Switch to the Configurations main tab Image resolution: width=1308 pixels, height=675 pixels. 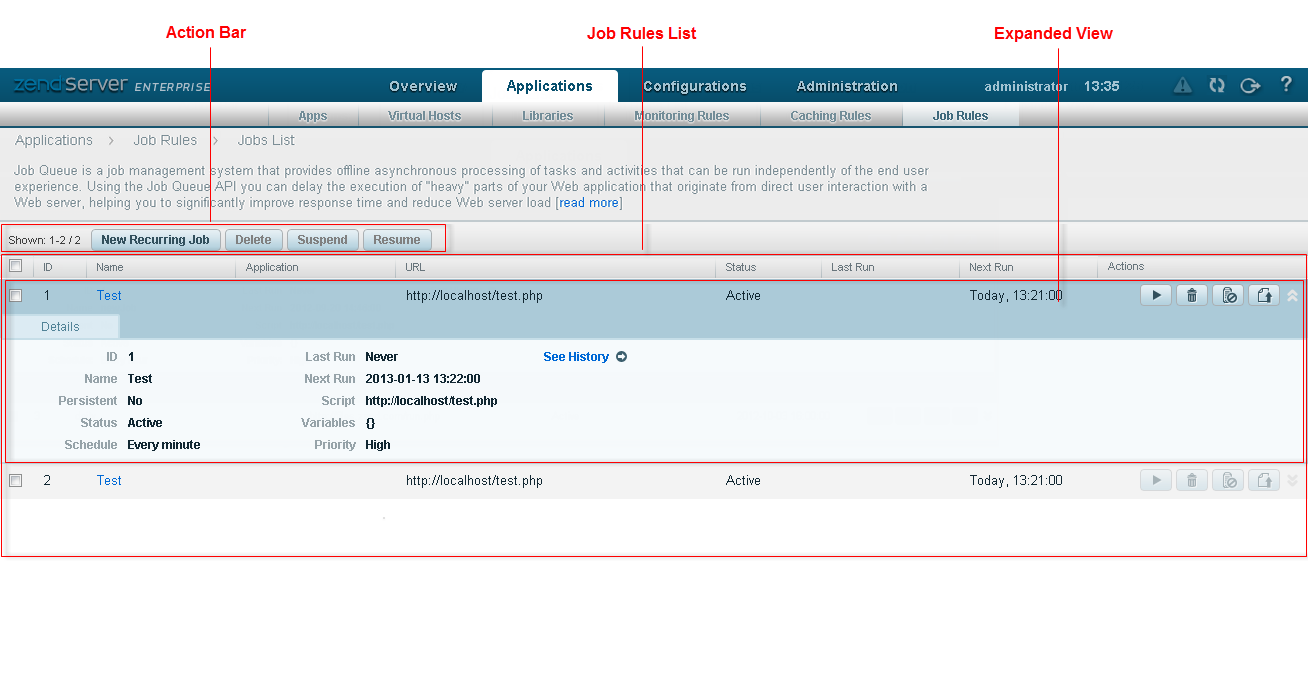(x=695, y=86)
